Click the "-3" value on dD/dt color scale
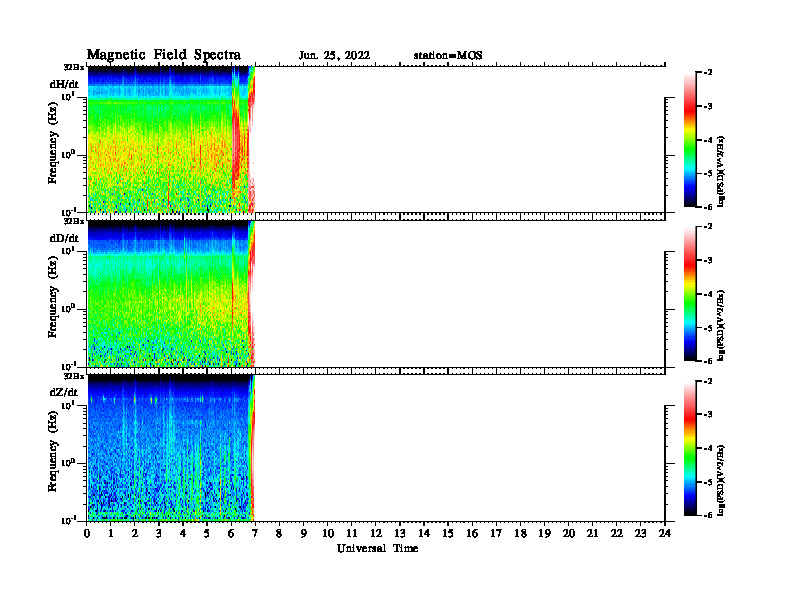Viewport: 792px width, 612px height. (x=708, y=261)
